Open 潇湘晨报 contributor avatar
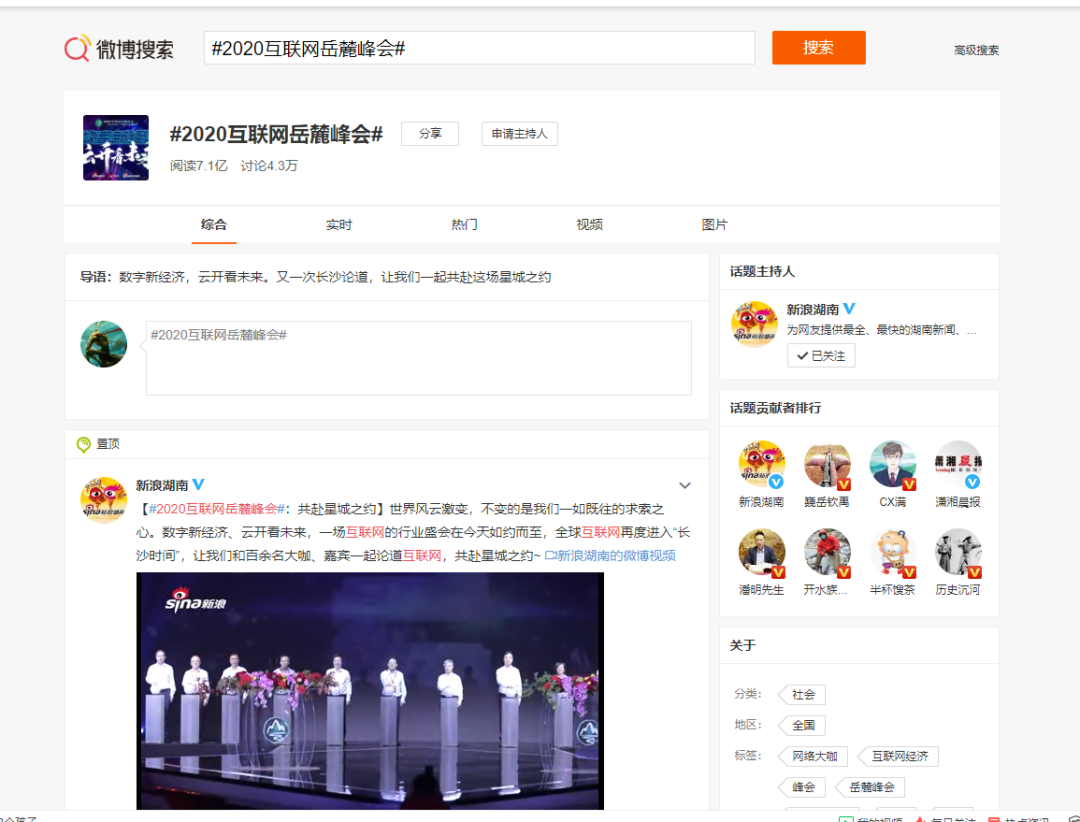This screenshot has height=822, width=1080. pos(958,464)
